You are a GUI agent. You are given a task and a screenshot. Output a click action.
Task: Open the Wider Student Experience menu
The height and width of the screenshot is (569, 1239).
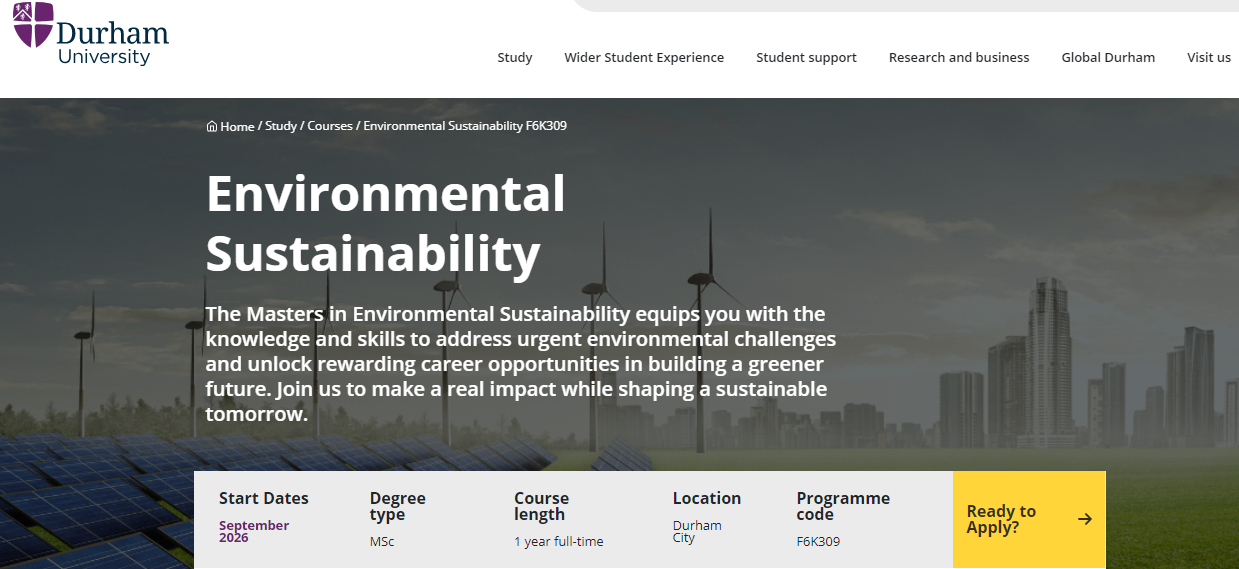[643, 58]
